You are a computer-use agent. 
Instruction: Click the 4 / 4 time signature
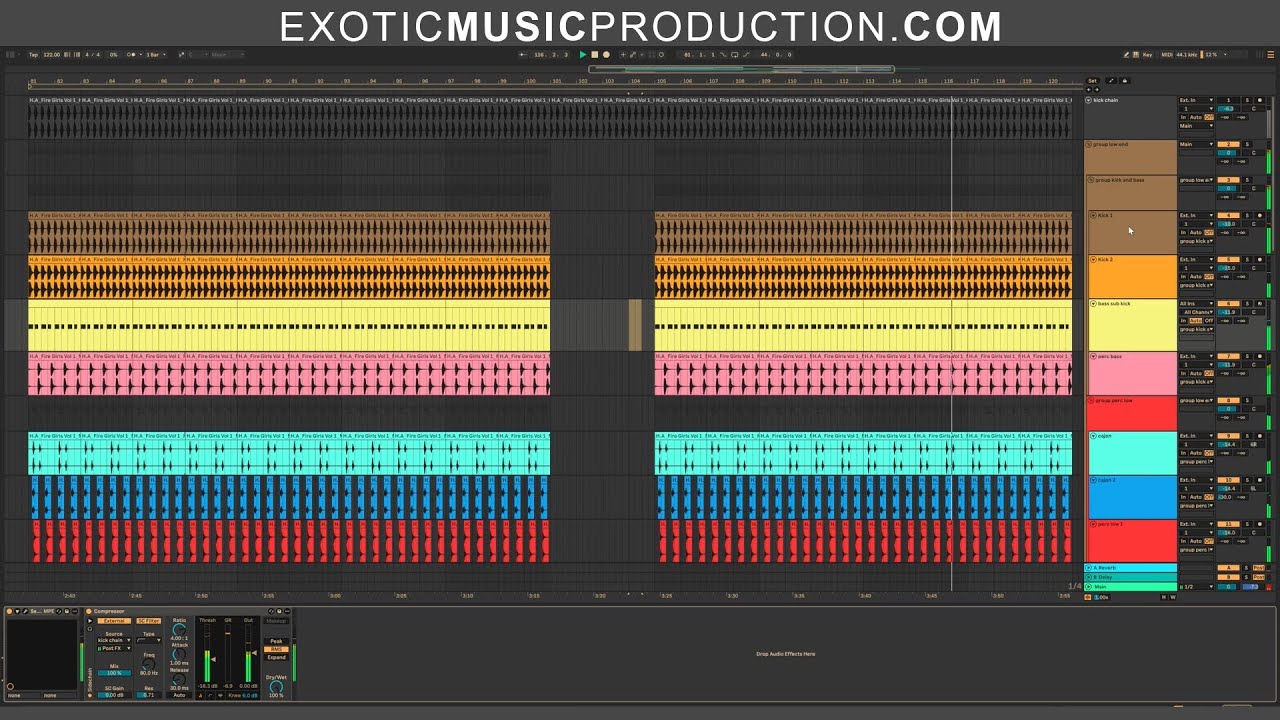(x=92, y=54)
